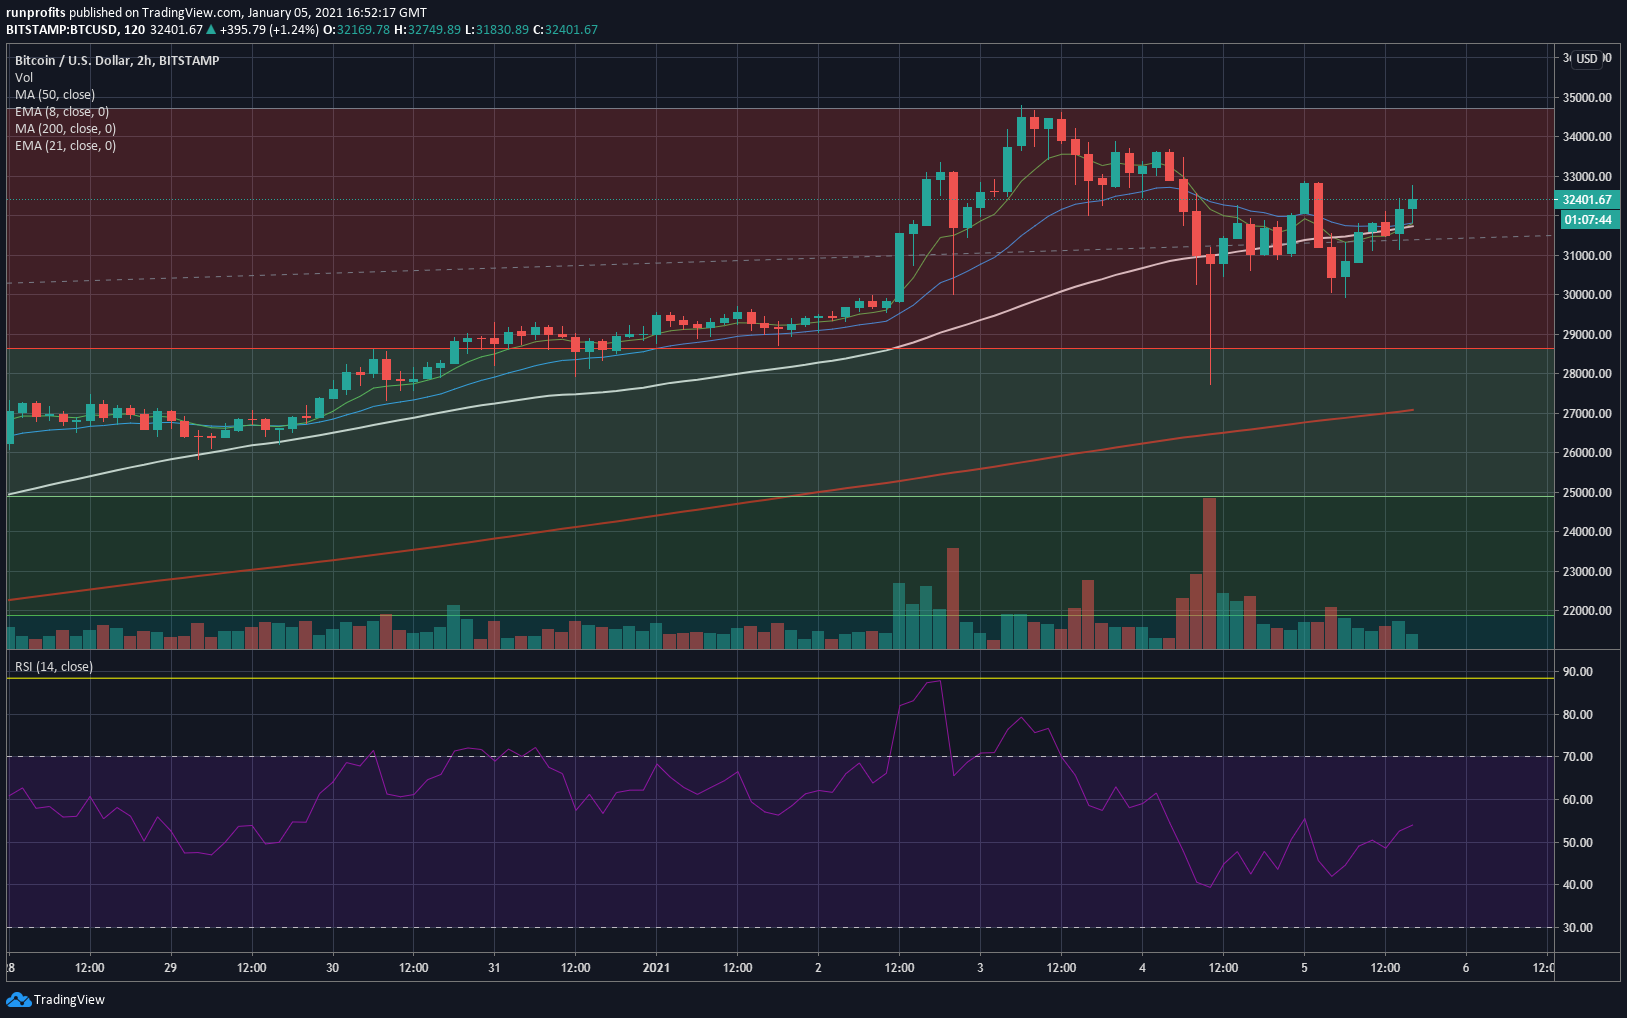Click the runprofits author name
The image size is (1627, 1018).
coord(35,13)
